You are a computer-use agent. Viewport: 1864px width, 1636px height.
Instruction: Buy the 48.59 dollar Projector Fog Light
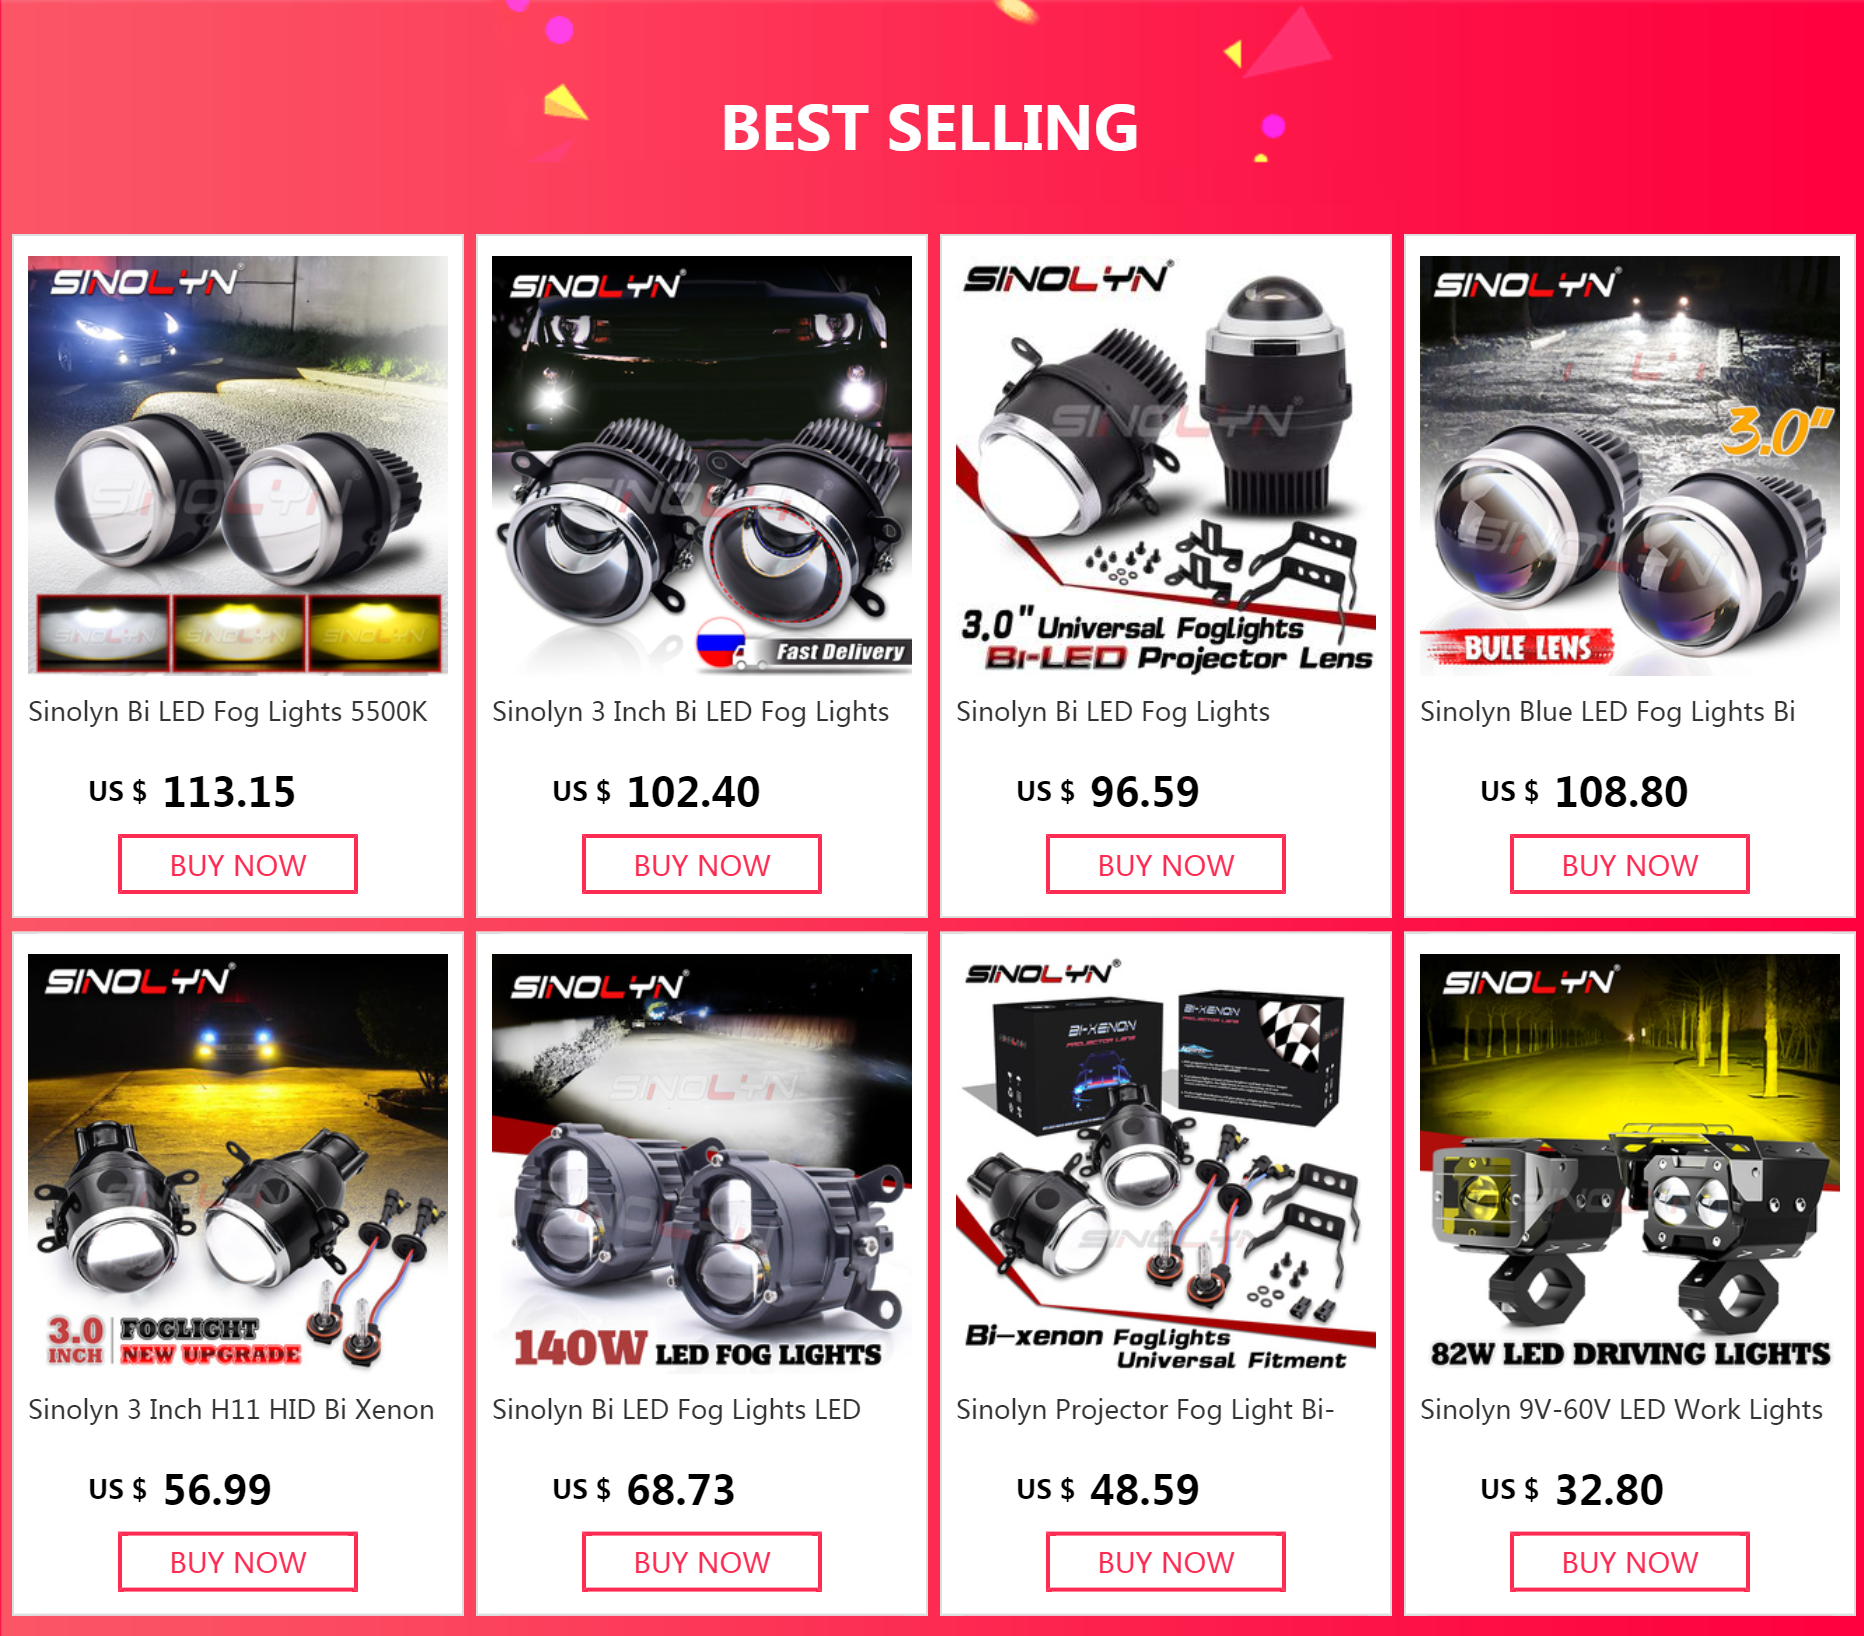(x=1166, y=1562)
